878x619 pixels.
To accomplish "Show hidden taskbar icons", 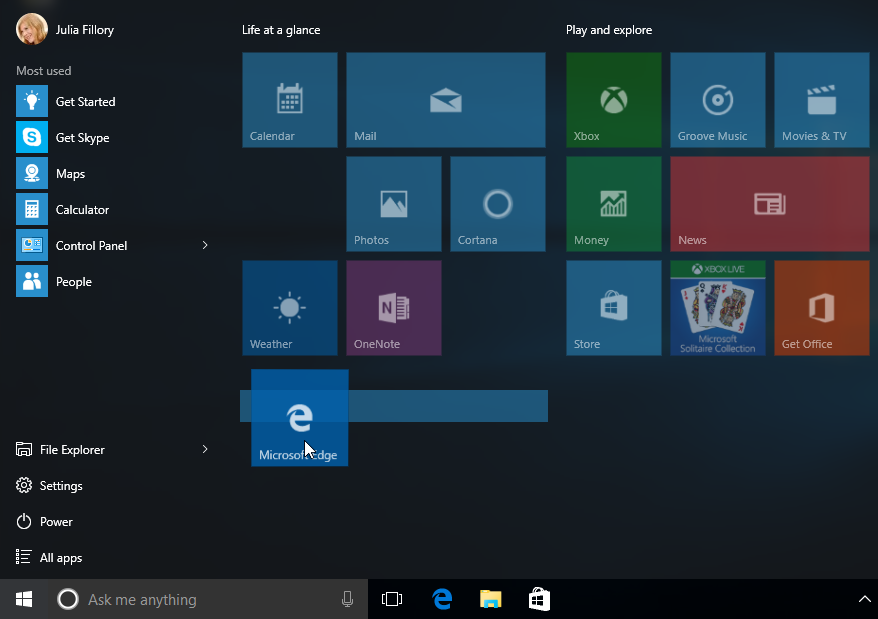I will (866, 598).
